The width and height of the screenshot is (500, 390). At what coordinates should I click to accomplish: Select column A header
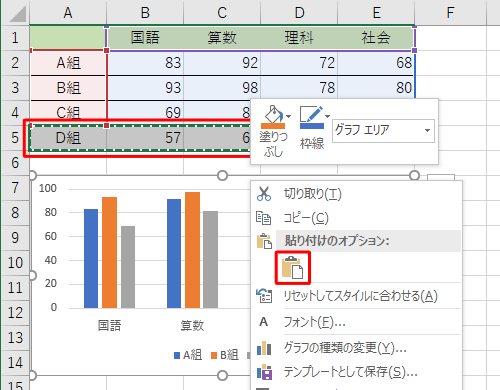click(68, 13)
